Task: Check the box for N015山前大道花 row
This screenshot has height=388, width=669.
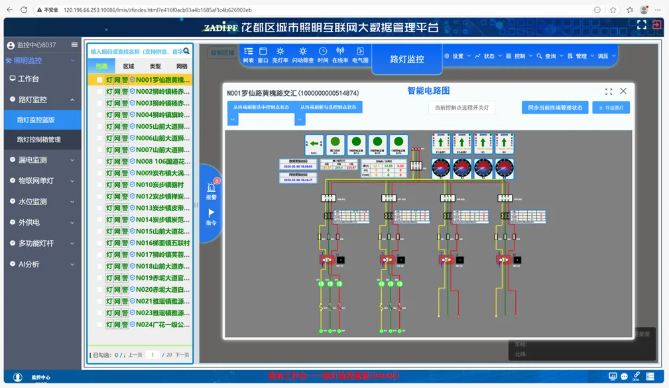Action: pos(99,231)
